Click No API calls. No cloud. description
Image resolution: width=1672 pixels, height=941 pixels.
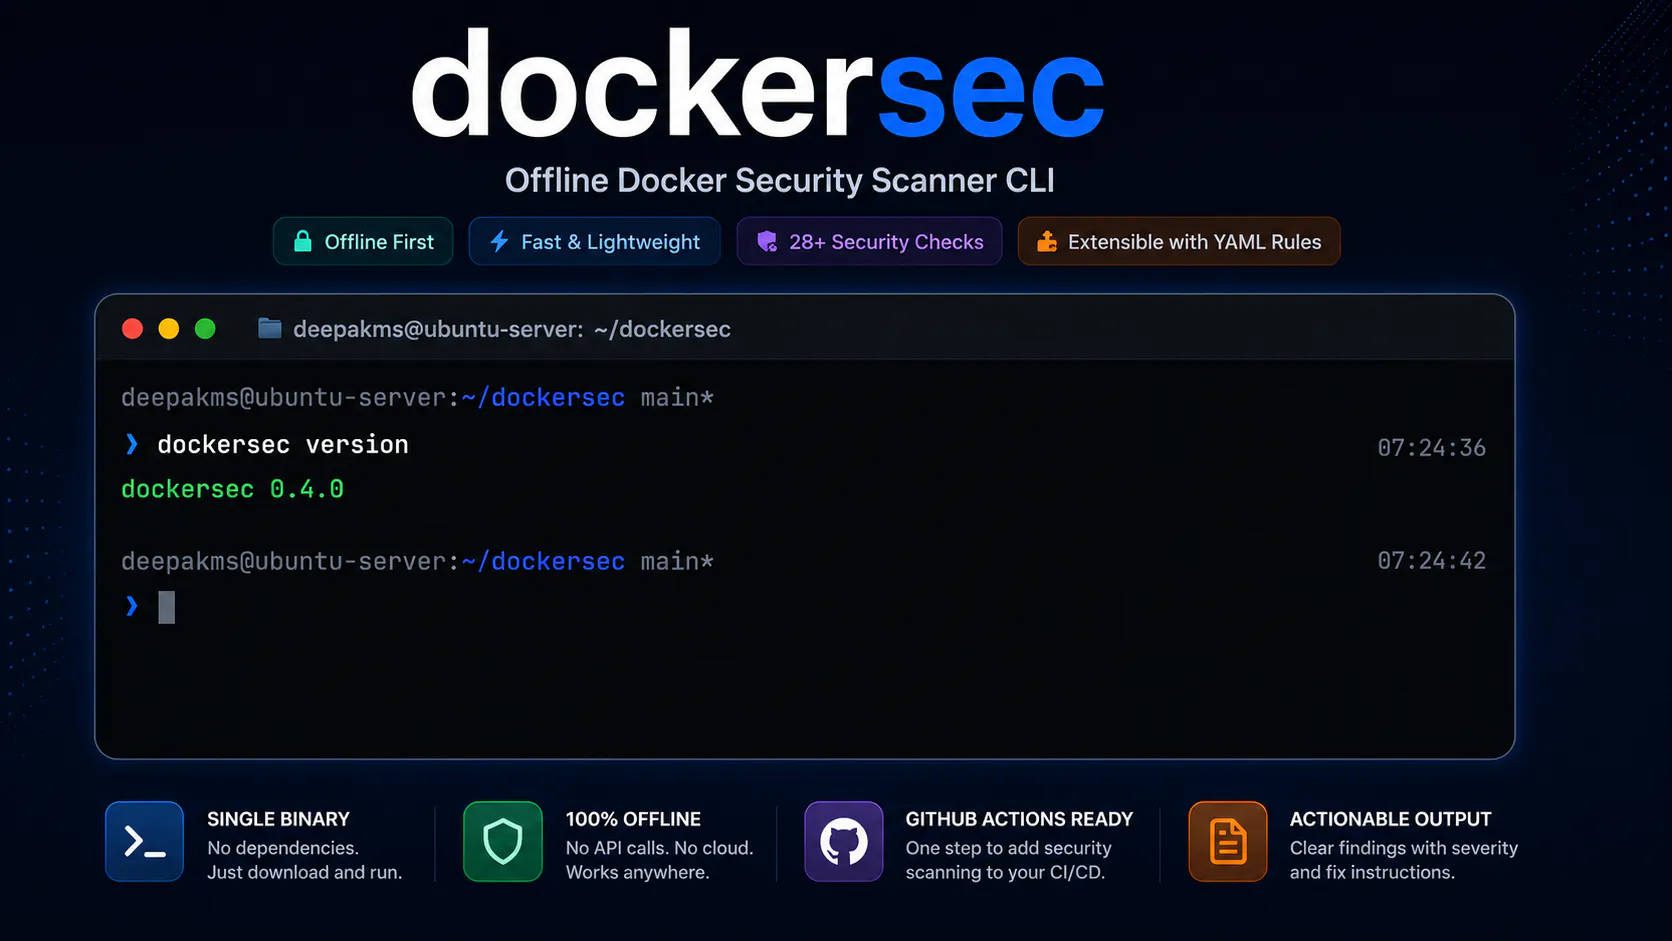659,860
